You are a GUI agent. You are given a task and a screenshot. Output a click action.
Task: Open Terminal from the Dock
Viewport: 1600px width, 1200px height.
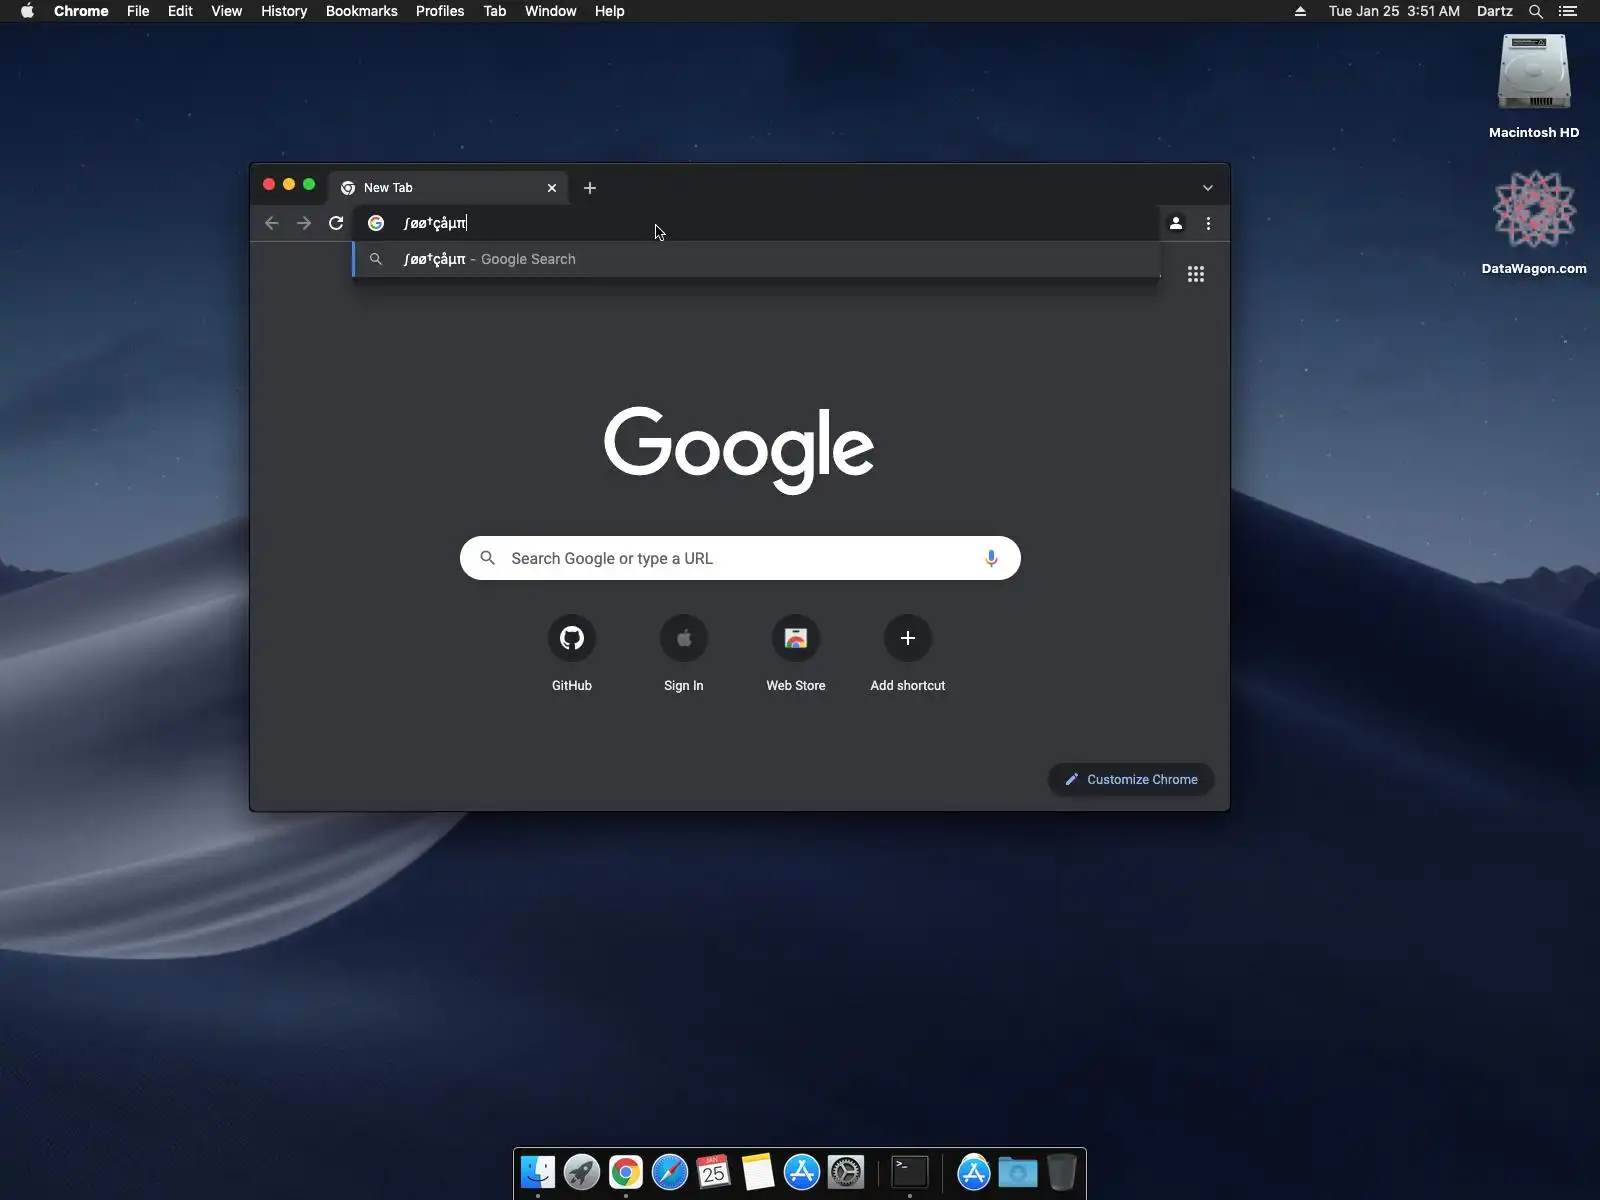[x=910, y=1172]
